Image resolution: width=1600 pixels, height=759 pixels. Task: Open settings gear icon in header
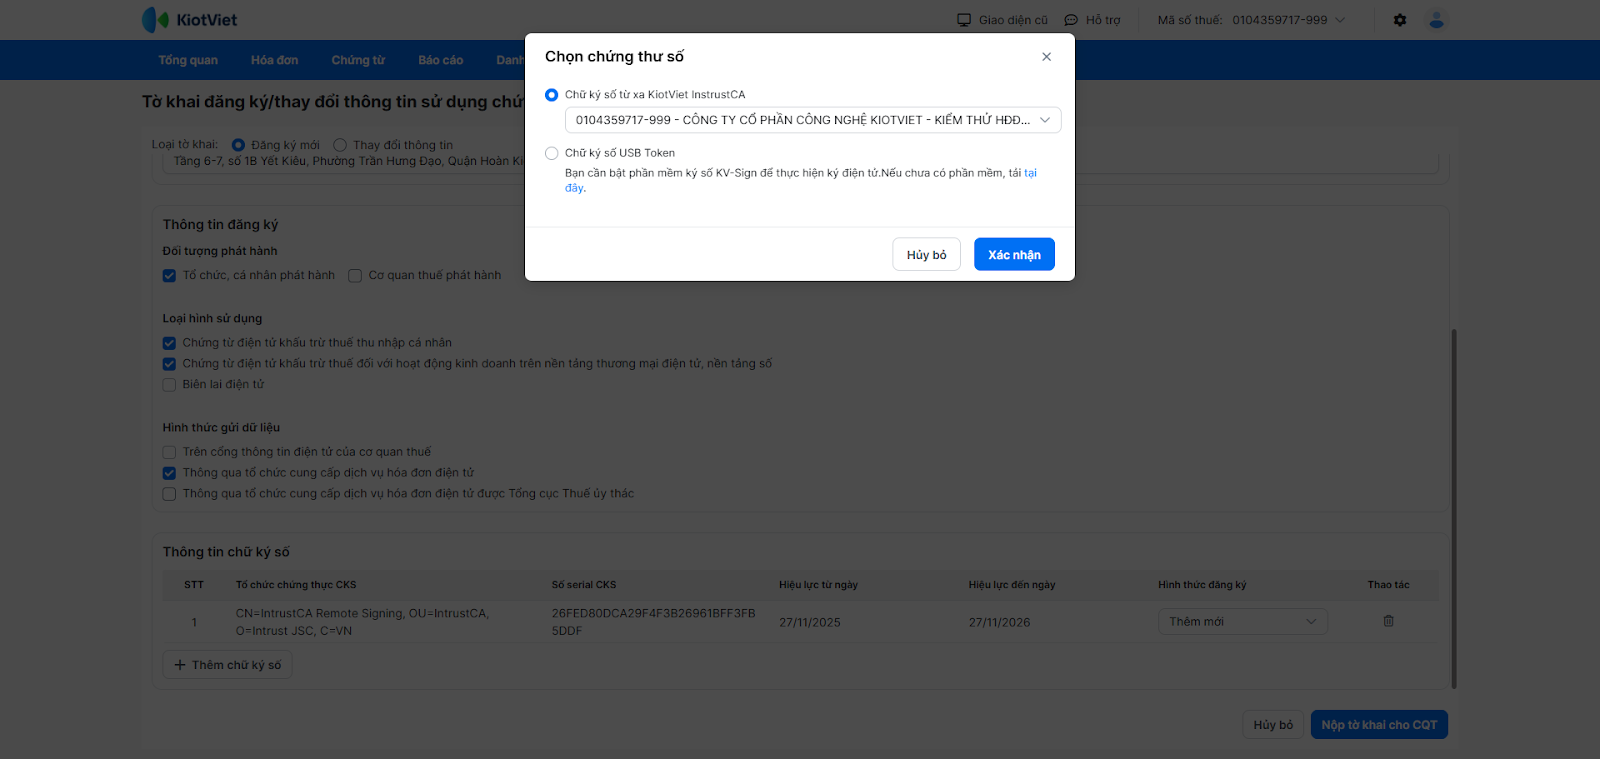point(1400,20)
